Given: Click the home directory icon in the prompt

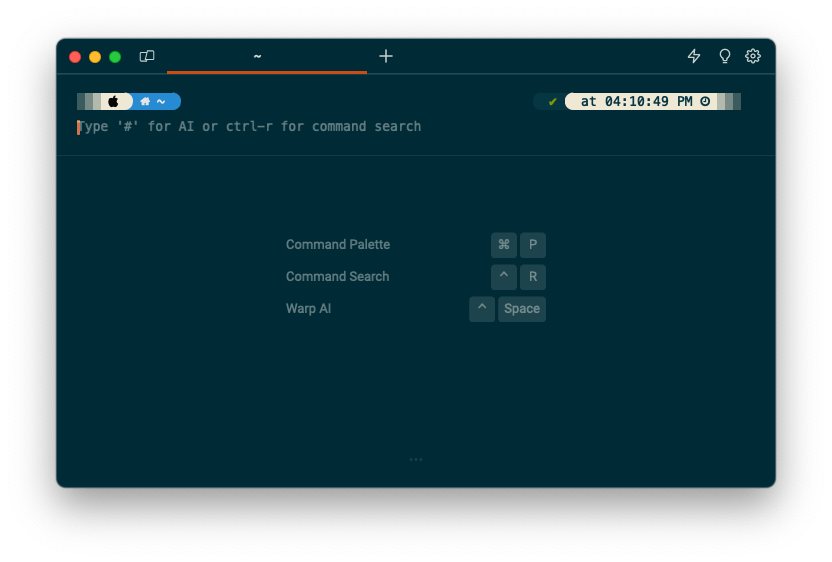Looking at the screenshot, I should coord(145,101).
